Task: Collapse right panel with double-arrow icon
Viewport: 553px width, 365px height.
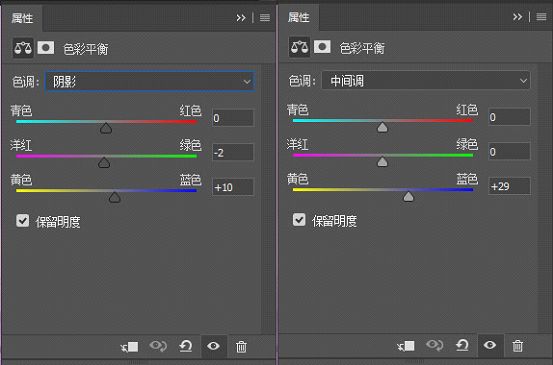Action: (517, 17)
